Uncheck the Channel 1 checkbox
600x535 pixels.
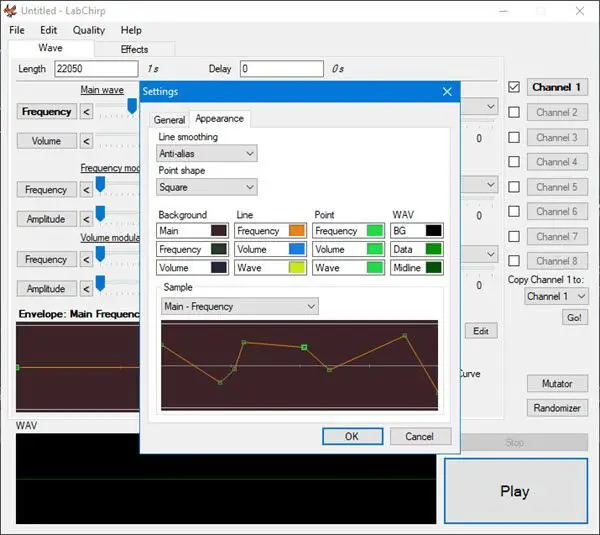click(x=514, y=87)
